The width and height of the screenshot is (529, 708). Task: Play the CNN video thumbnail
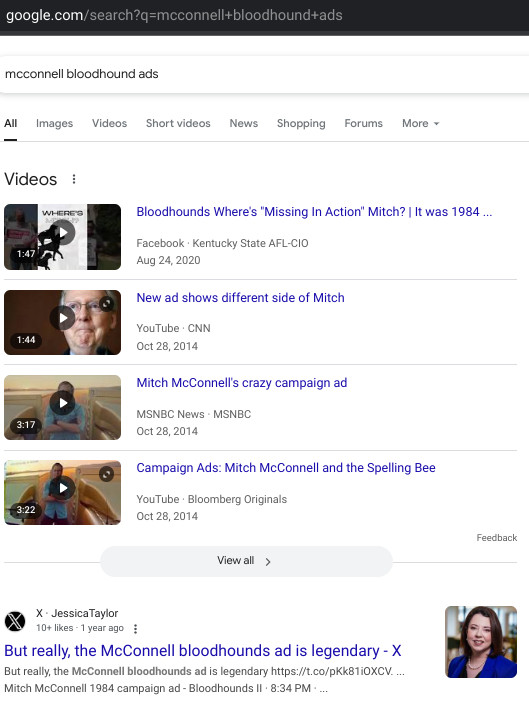click(63, 322)
